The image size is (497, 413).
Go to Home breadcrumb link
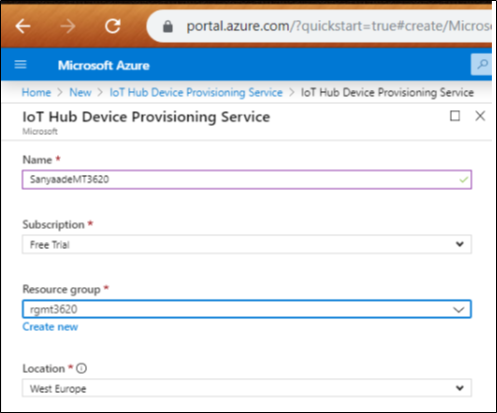pyautogui.click(x=36, y=92)
